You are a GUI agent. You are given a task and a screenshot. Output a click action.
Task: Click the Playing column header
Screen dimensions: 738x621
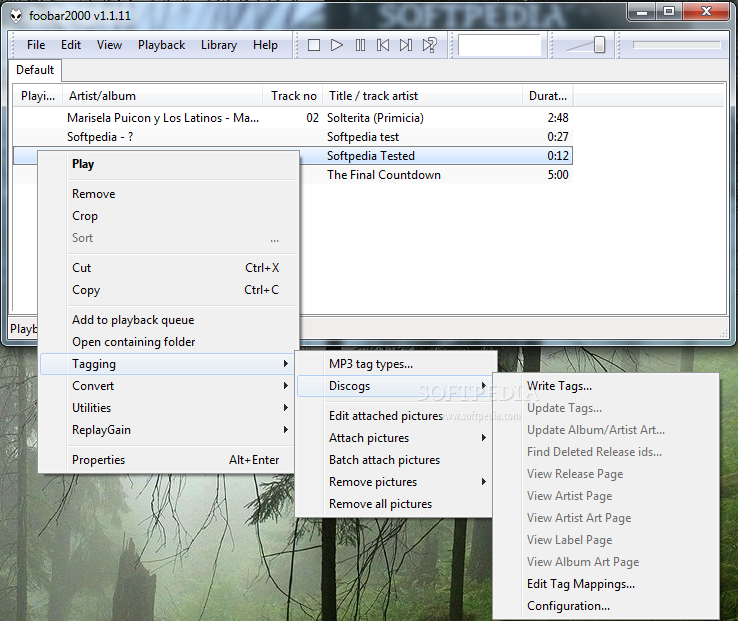[x=38, y=96]
